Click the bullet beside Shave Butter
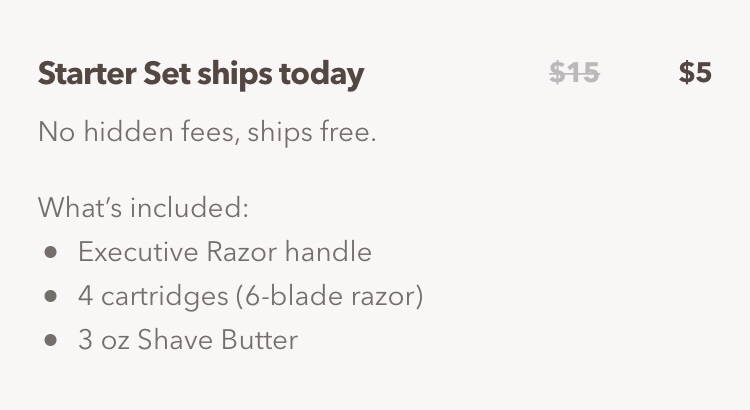Image resolution: width=750 pixels, height=410 pixels. pyautogui.click(x=50, y=340)
